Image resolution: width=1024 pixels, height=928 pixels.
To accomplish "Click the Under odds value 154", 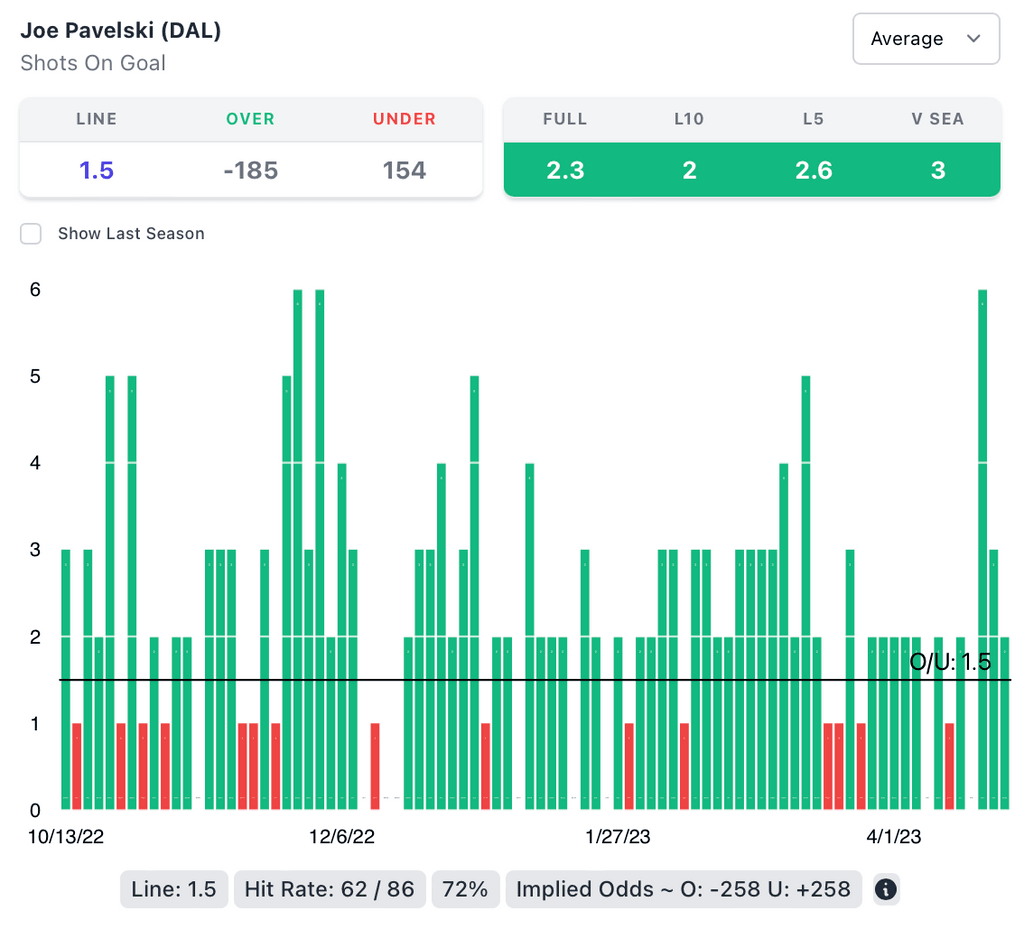I will [404, 171].
